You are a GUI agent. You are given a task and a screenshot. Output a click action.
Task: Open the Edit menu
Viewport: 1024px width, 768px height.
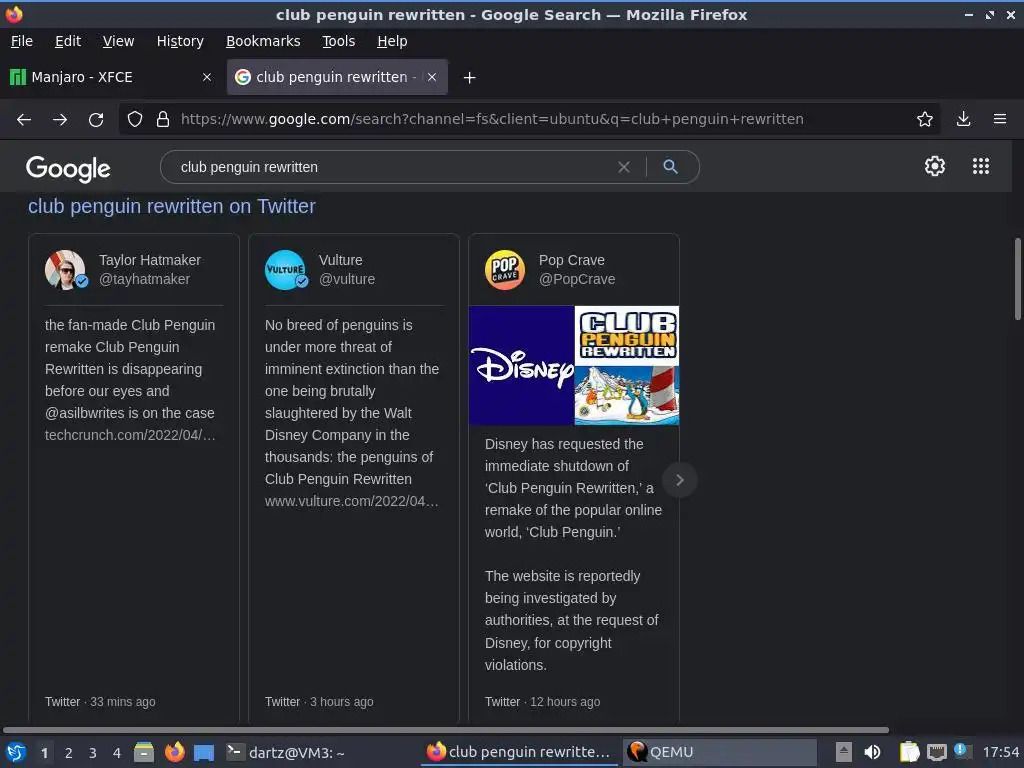pos(68,41)
